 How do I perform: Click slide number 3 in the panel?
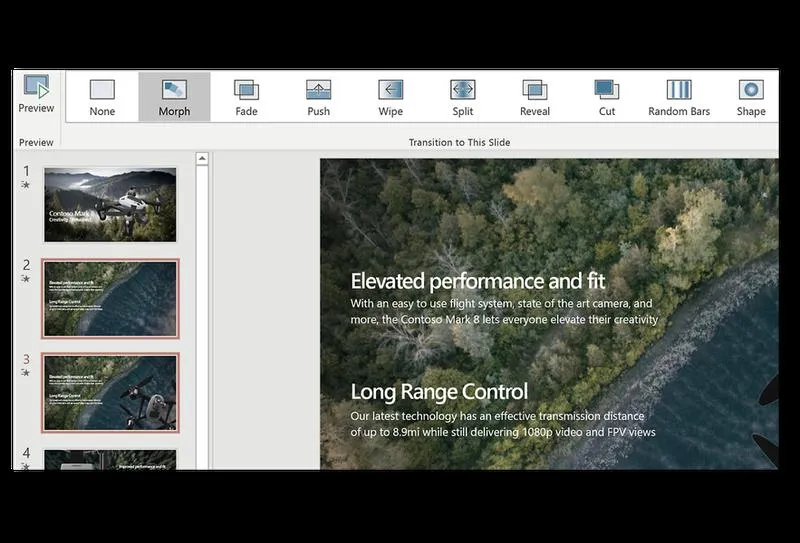click(x=27, y=359)
